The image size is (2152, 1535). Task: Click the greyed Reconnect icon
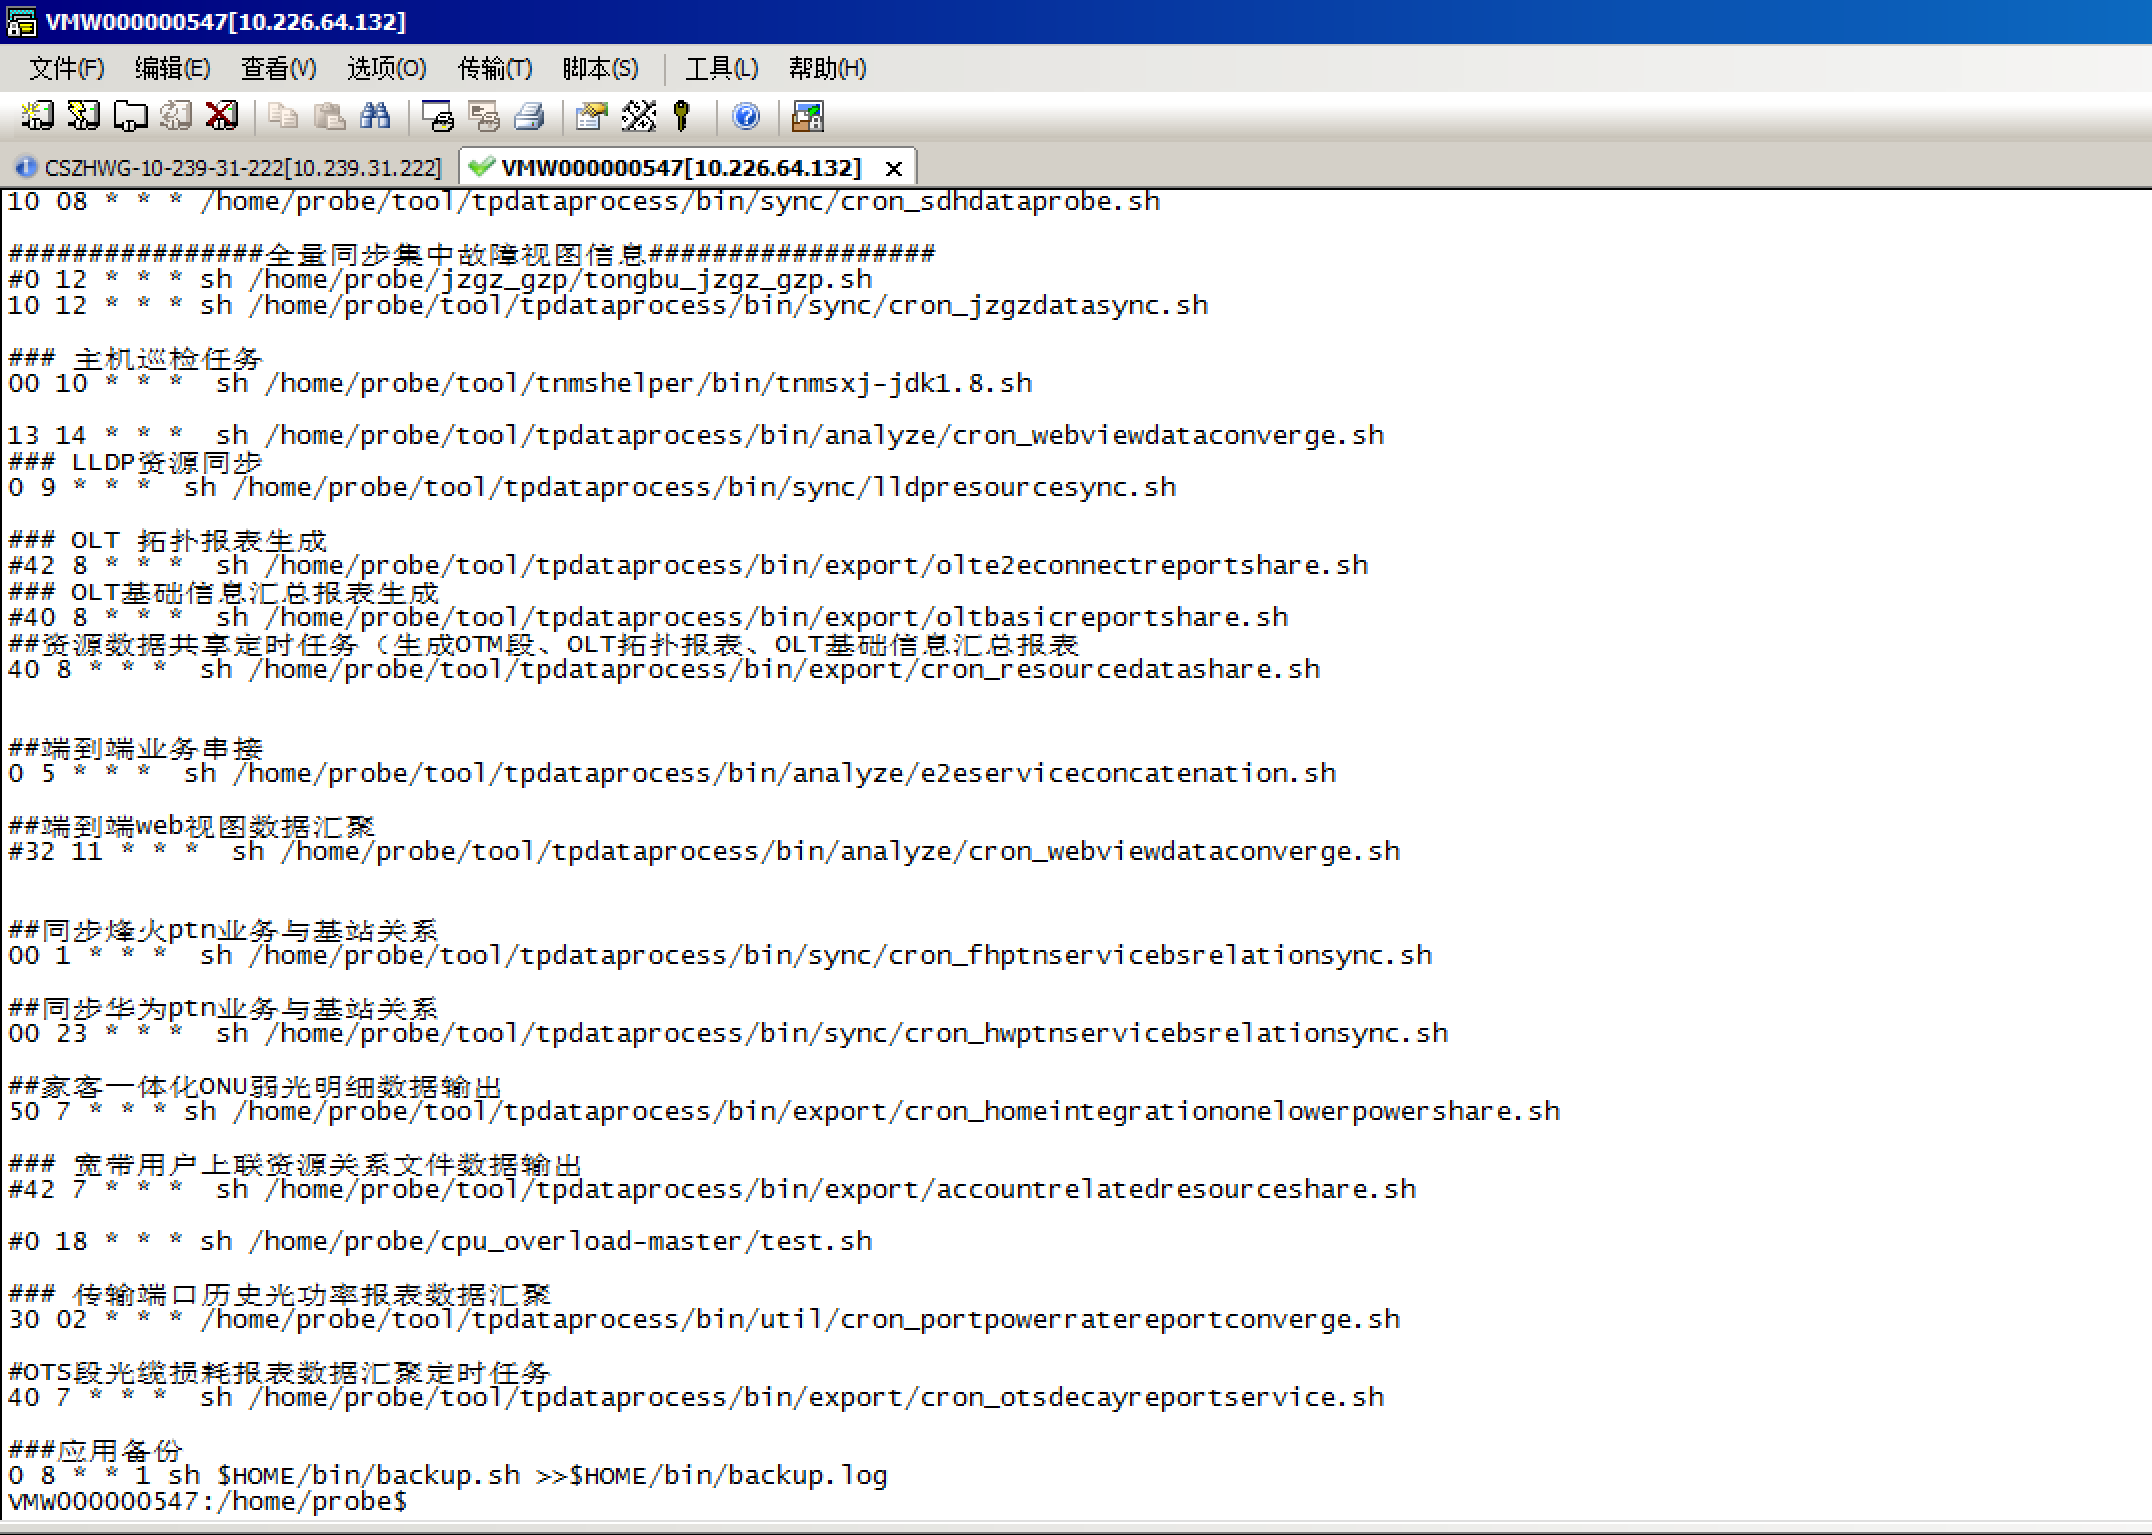176,117
